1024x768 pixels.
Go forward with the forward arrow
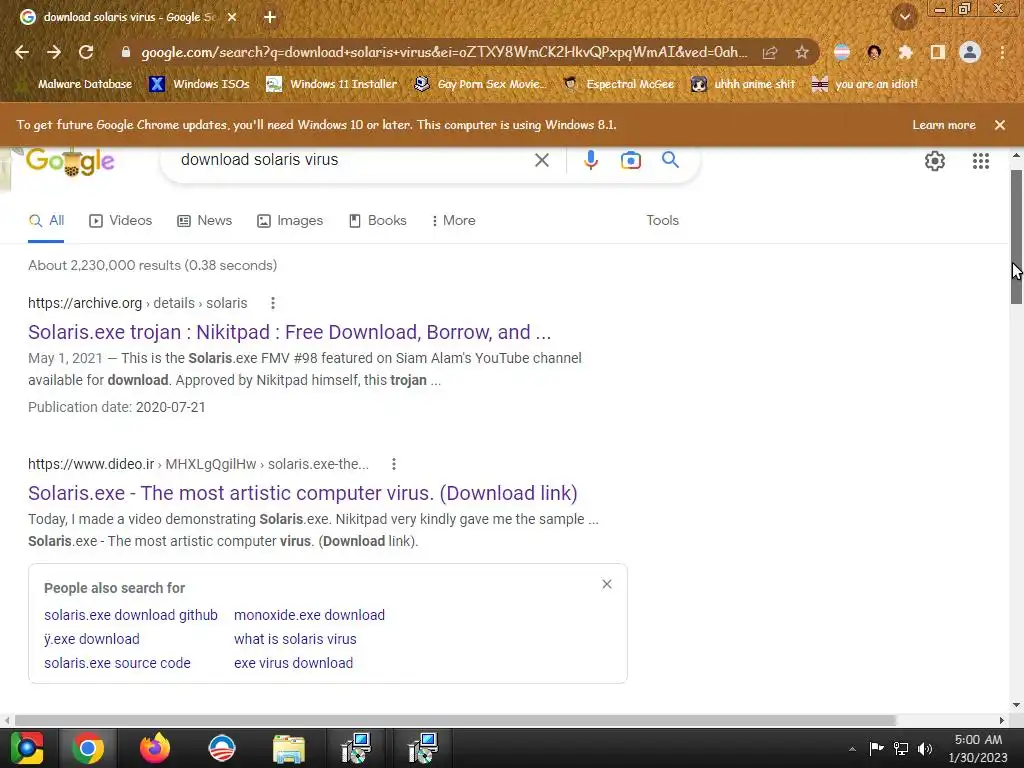[x=54, y=52]
